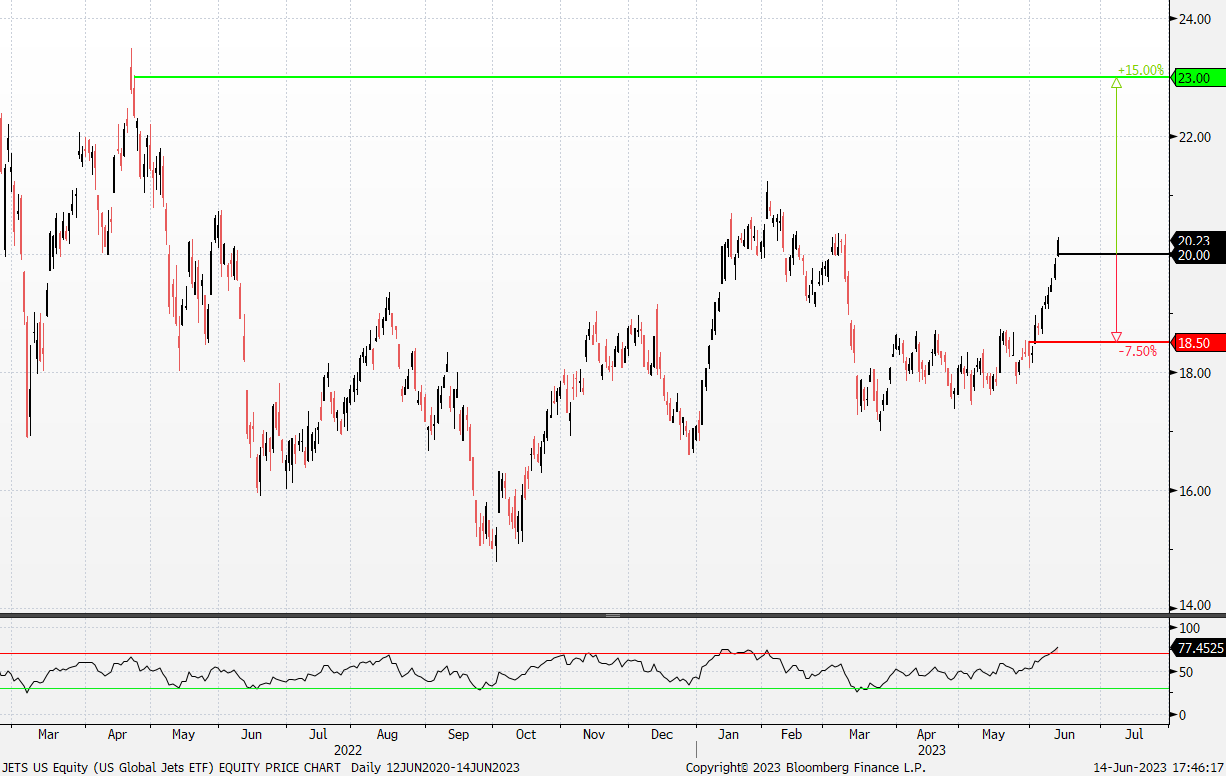This screenshot has height=776, width=1226.
Task: Click the black 20.00 horizontal line
Action: pos(1113,254)
